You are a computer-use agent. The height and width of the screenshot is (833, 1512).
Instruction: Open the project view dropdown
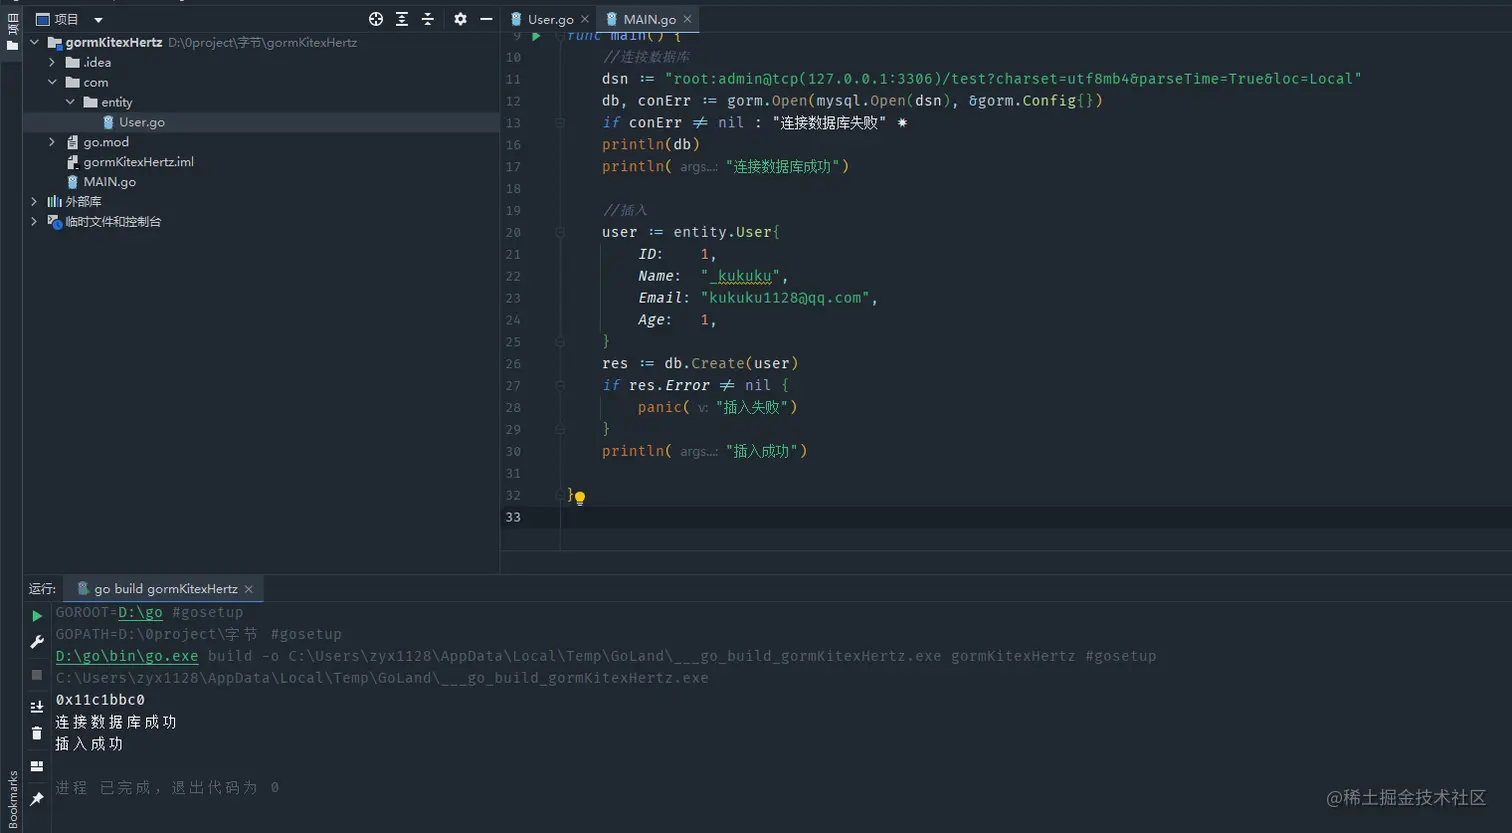[98, 19]
